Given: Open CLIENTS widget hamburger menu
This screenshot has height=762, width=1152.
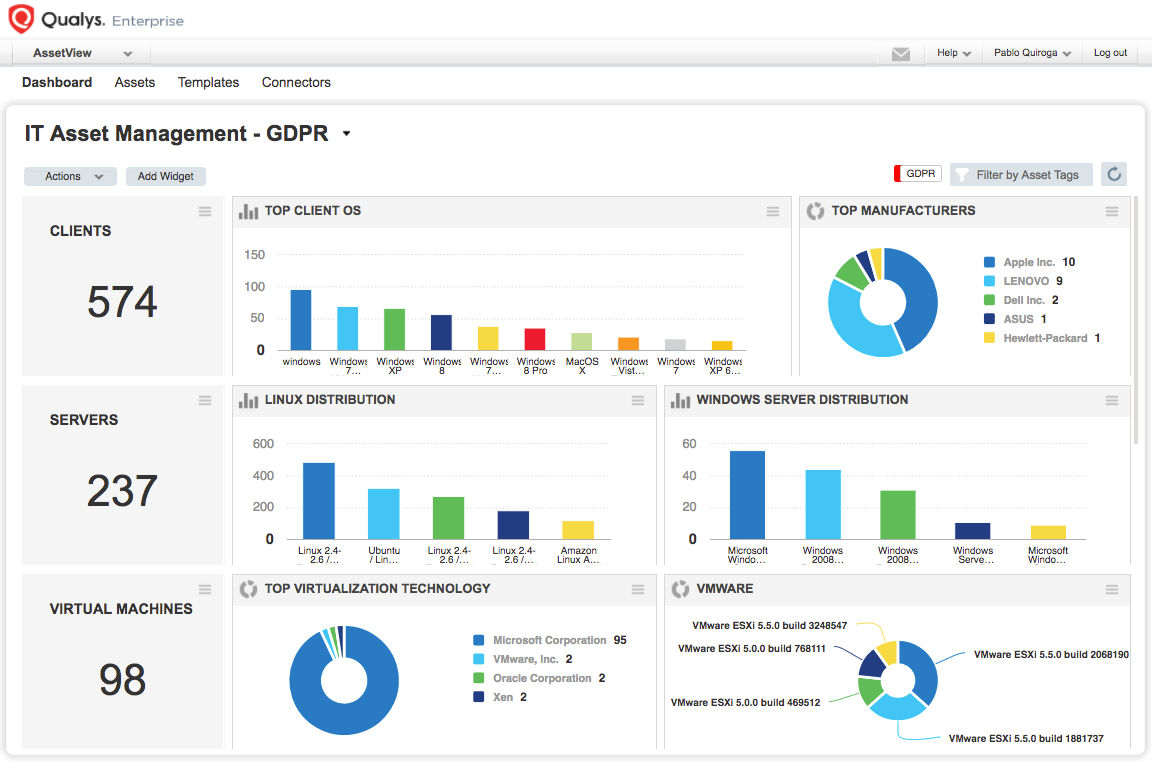Looking at the screenshot, I should [205, 212].
